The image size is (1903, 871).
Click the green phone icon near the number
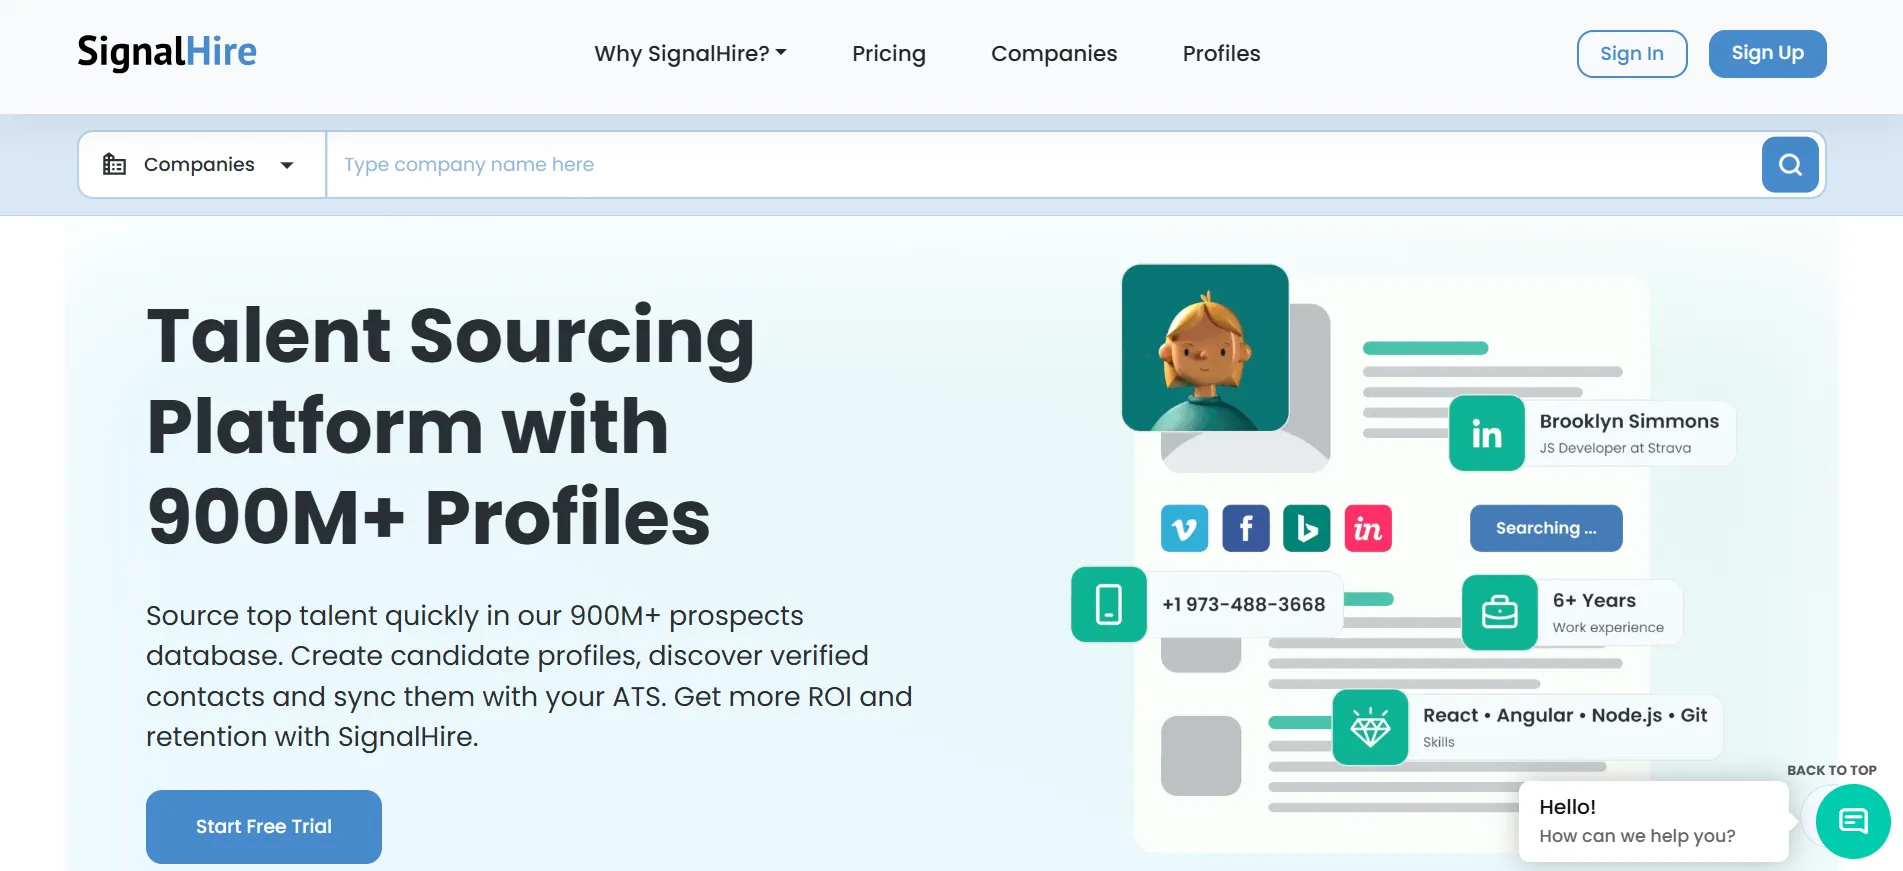pos(1109,604)
